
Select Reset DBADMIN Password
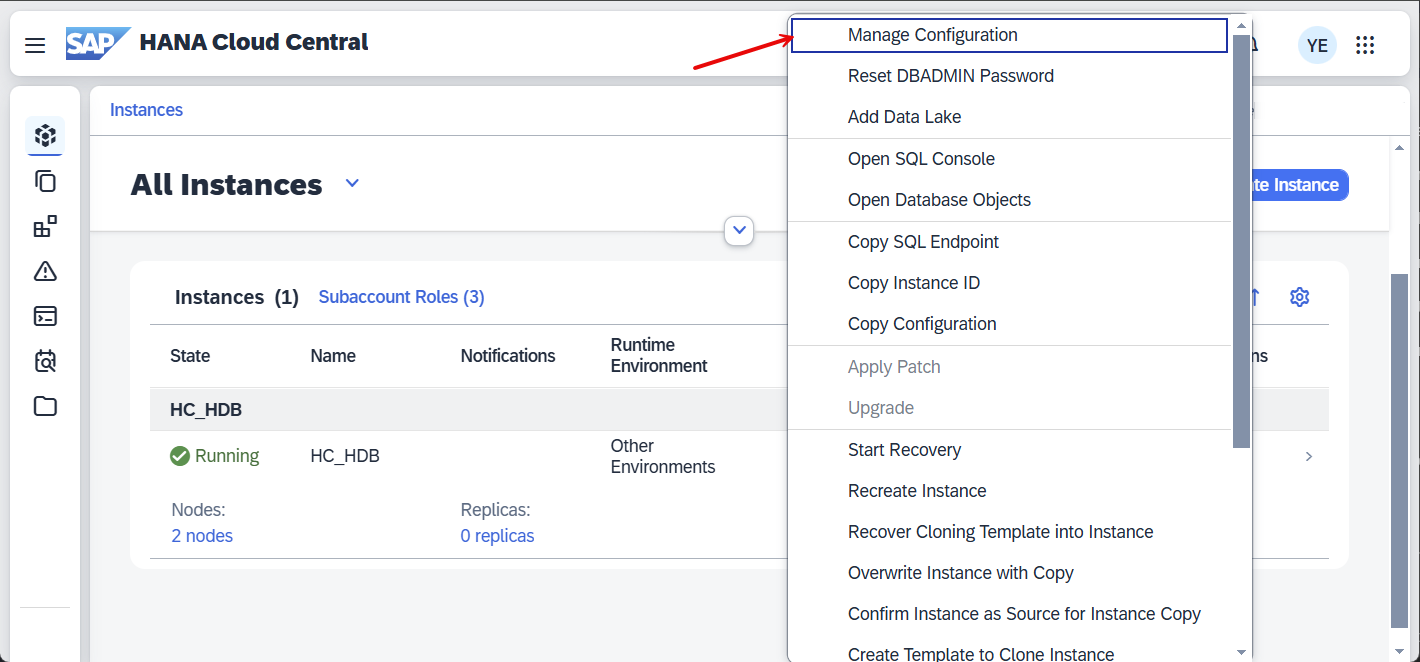pos(1009,76)
